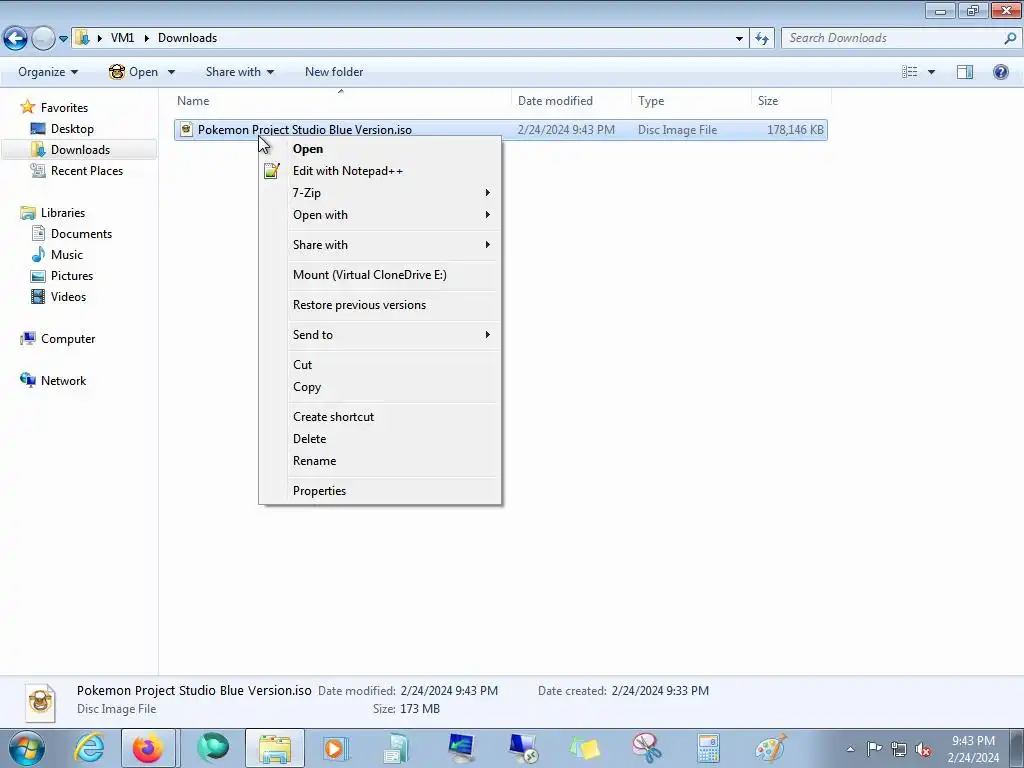Viewport: 1024px width, 768px height.
Task: Select Favorites in the navigation pane
Action: [64, 108]
